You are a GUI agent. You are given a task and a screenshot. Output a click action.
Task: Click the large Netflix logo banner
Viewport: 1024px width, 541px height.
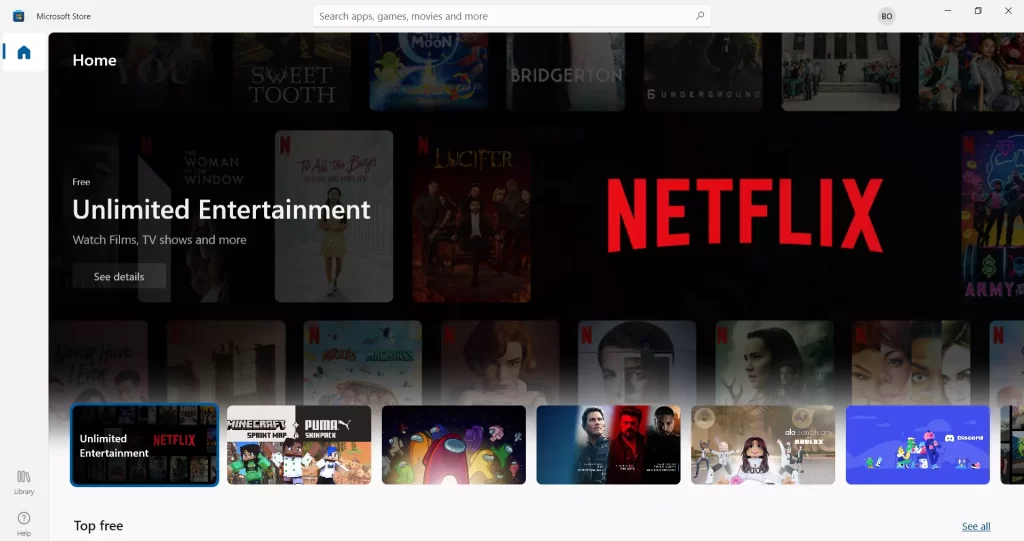[x=745, y=216]
